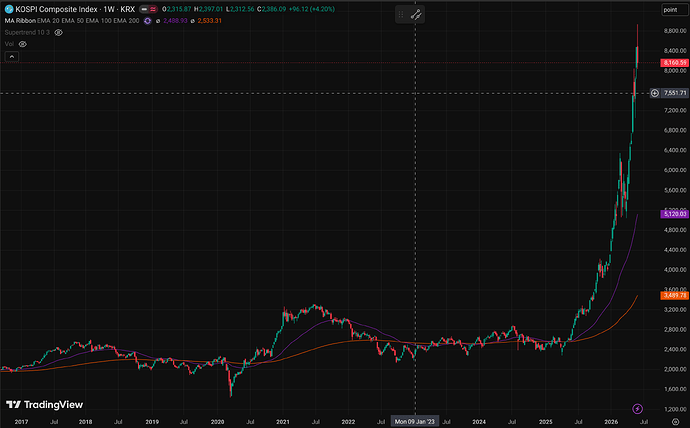The image size is (690, 428).
Task: Click the 2020 label on time axis
Action: pyautogui.click(x=217, y=421)
